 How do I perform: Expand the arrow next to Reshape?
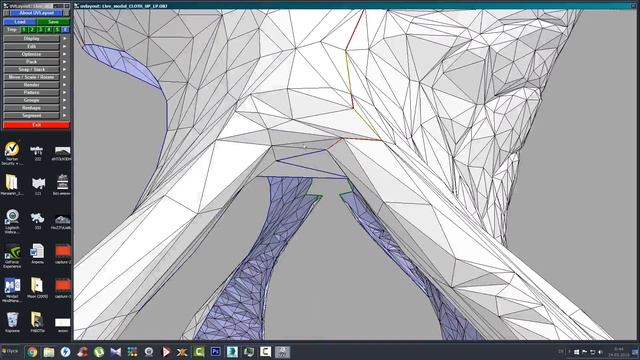[x=64, y=108]
